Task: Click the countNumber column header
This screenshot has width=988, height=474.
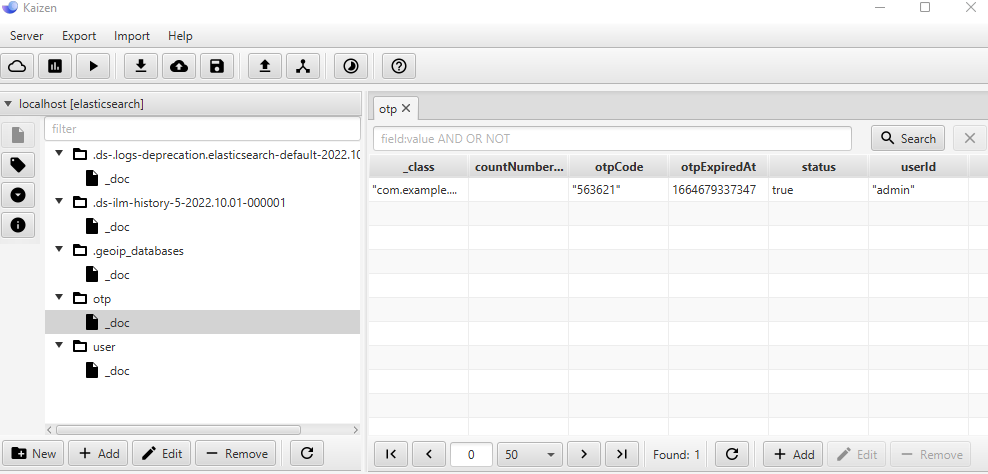Action: (x=519, y=167)
